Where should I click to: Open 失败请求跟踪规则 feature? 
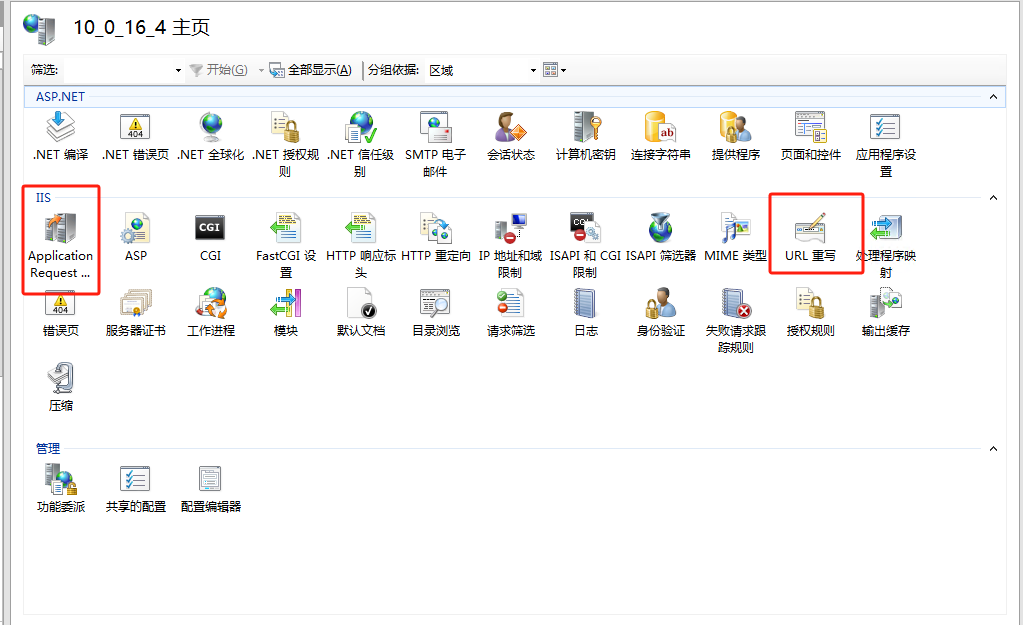pos(735,321)
